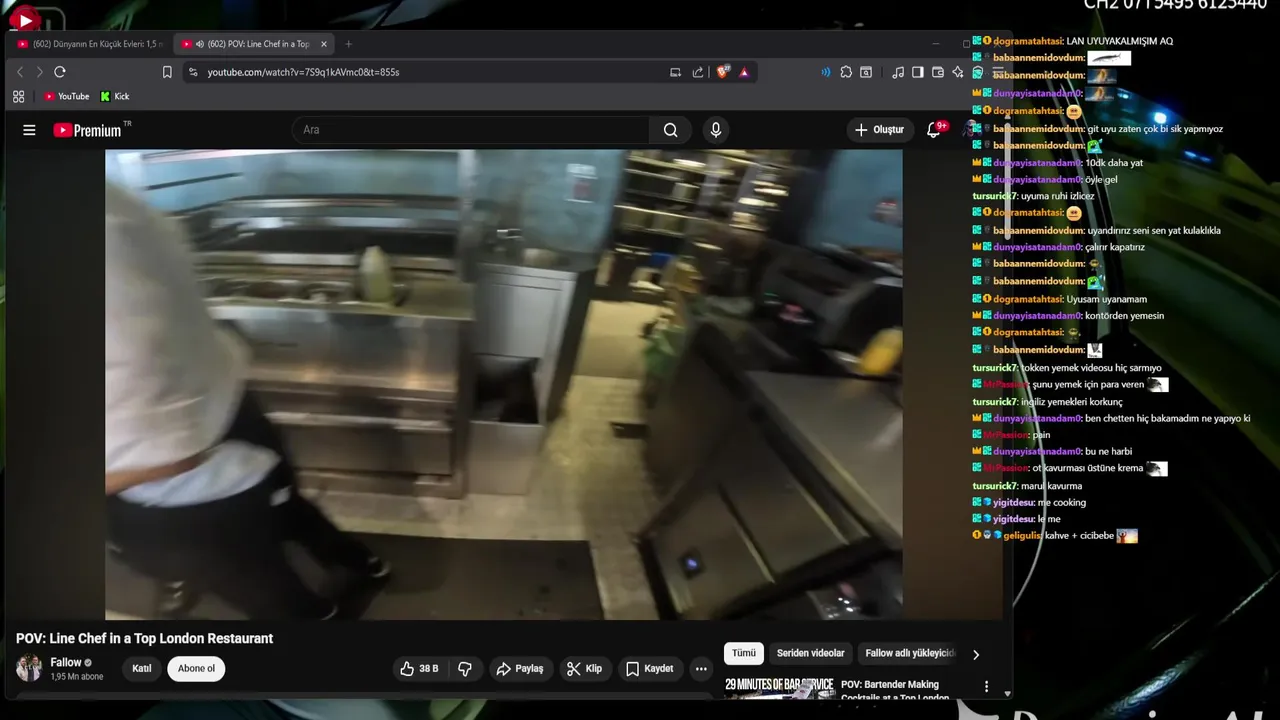Click the video title text POV: Line Chef
Viewport: 1280px width, 720px height.
coord(144,638)
